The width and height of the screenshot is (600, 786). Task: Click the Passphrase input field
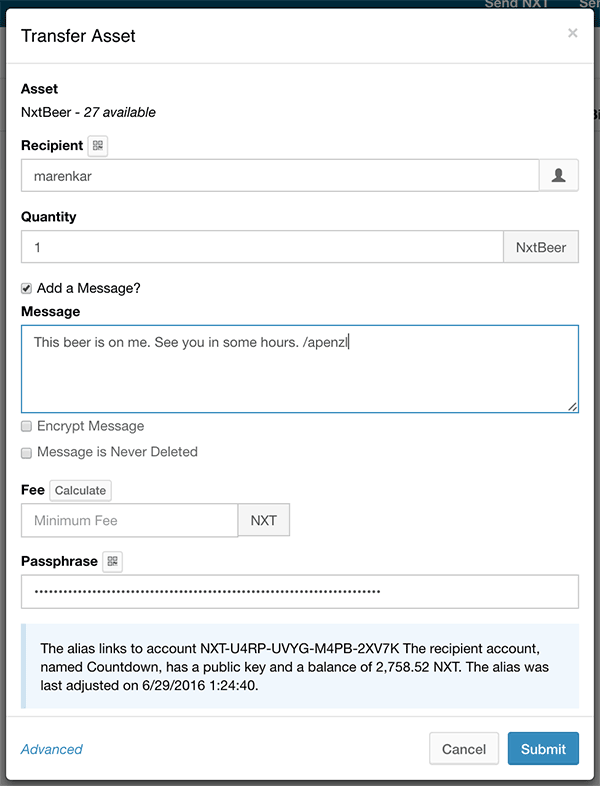click(300, 592)
